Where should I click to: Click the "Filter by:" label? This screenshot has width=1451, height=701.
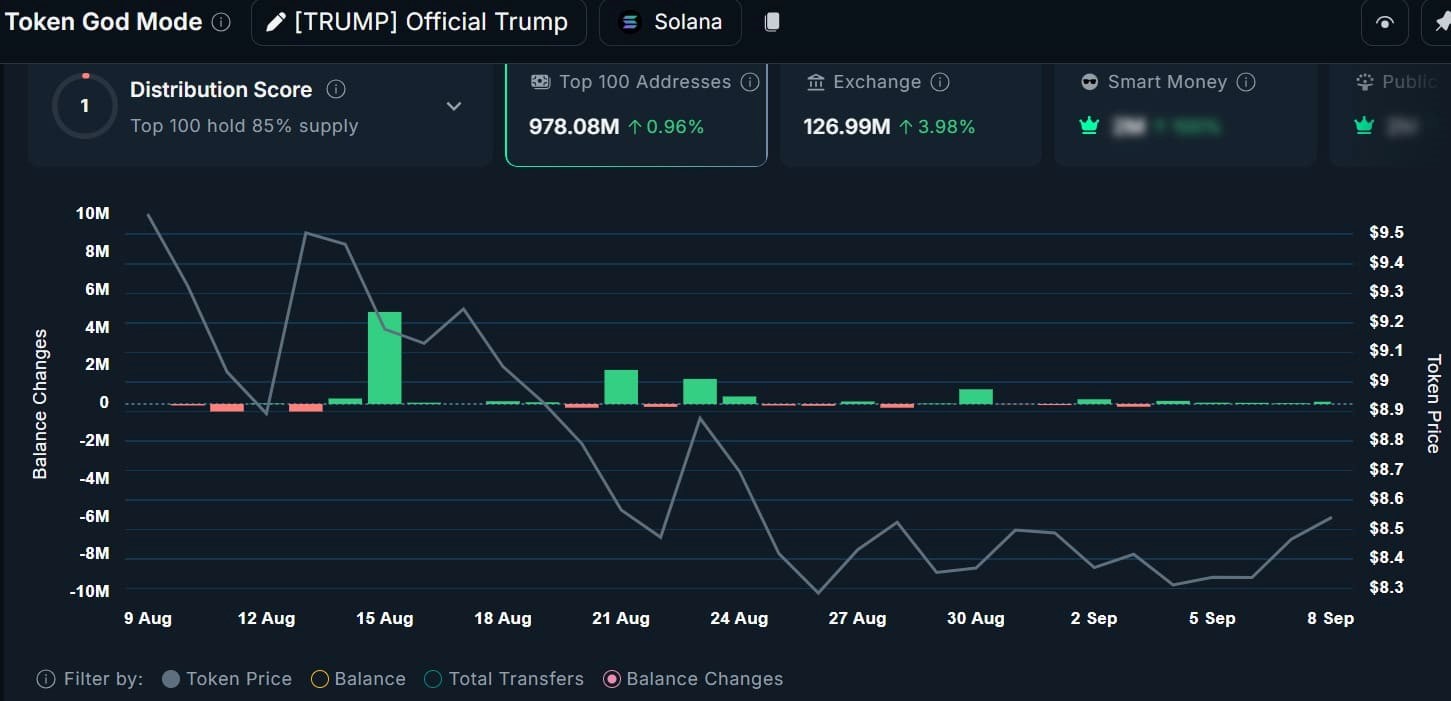(103, 679)
